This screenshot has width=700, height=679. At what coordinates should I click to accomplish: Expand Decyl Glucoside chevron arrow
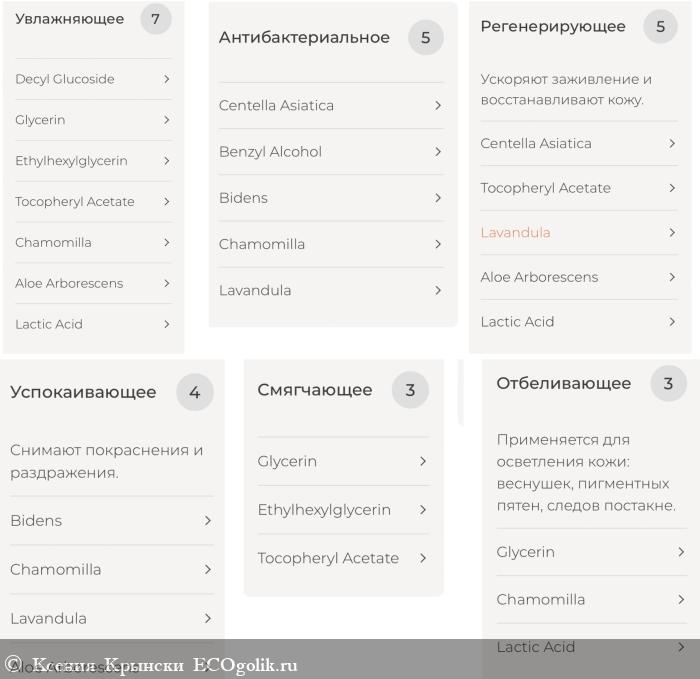tap(166, 79)
